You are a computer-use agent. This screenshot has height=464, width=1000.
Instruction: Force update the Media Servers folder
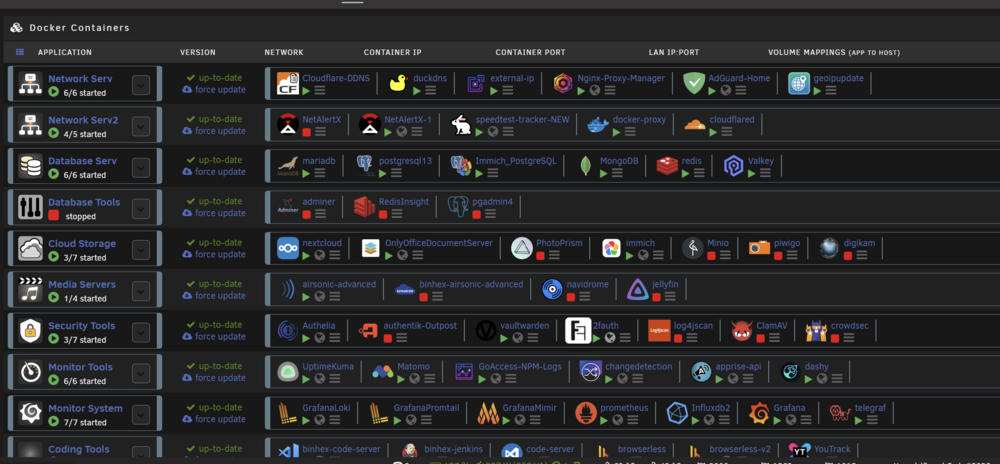[x=214, y=296]
